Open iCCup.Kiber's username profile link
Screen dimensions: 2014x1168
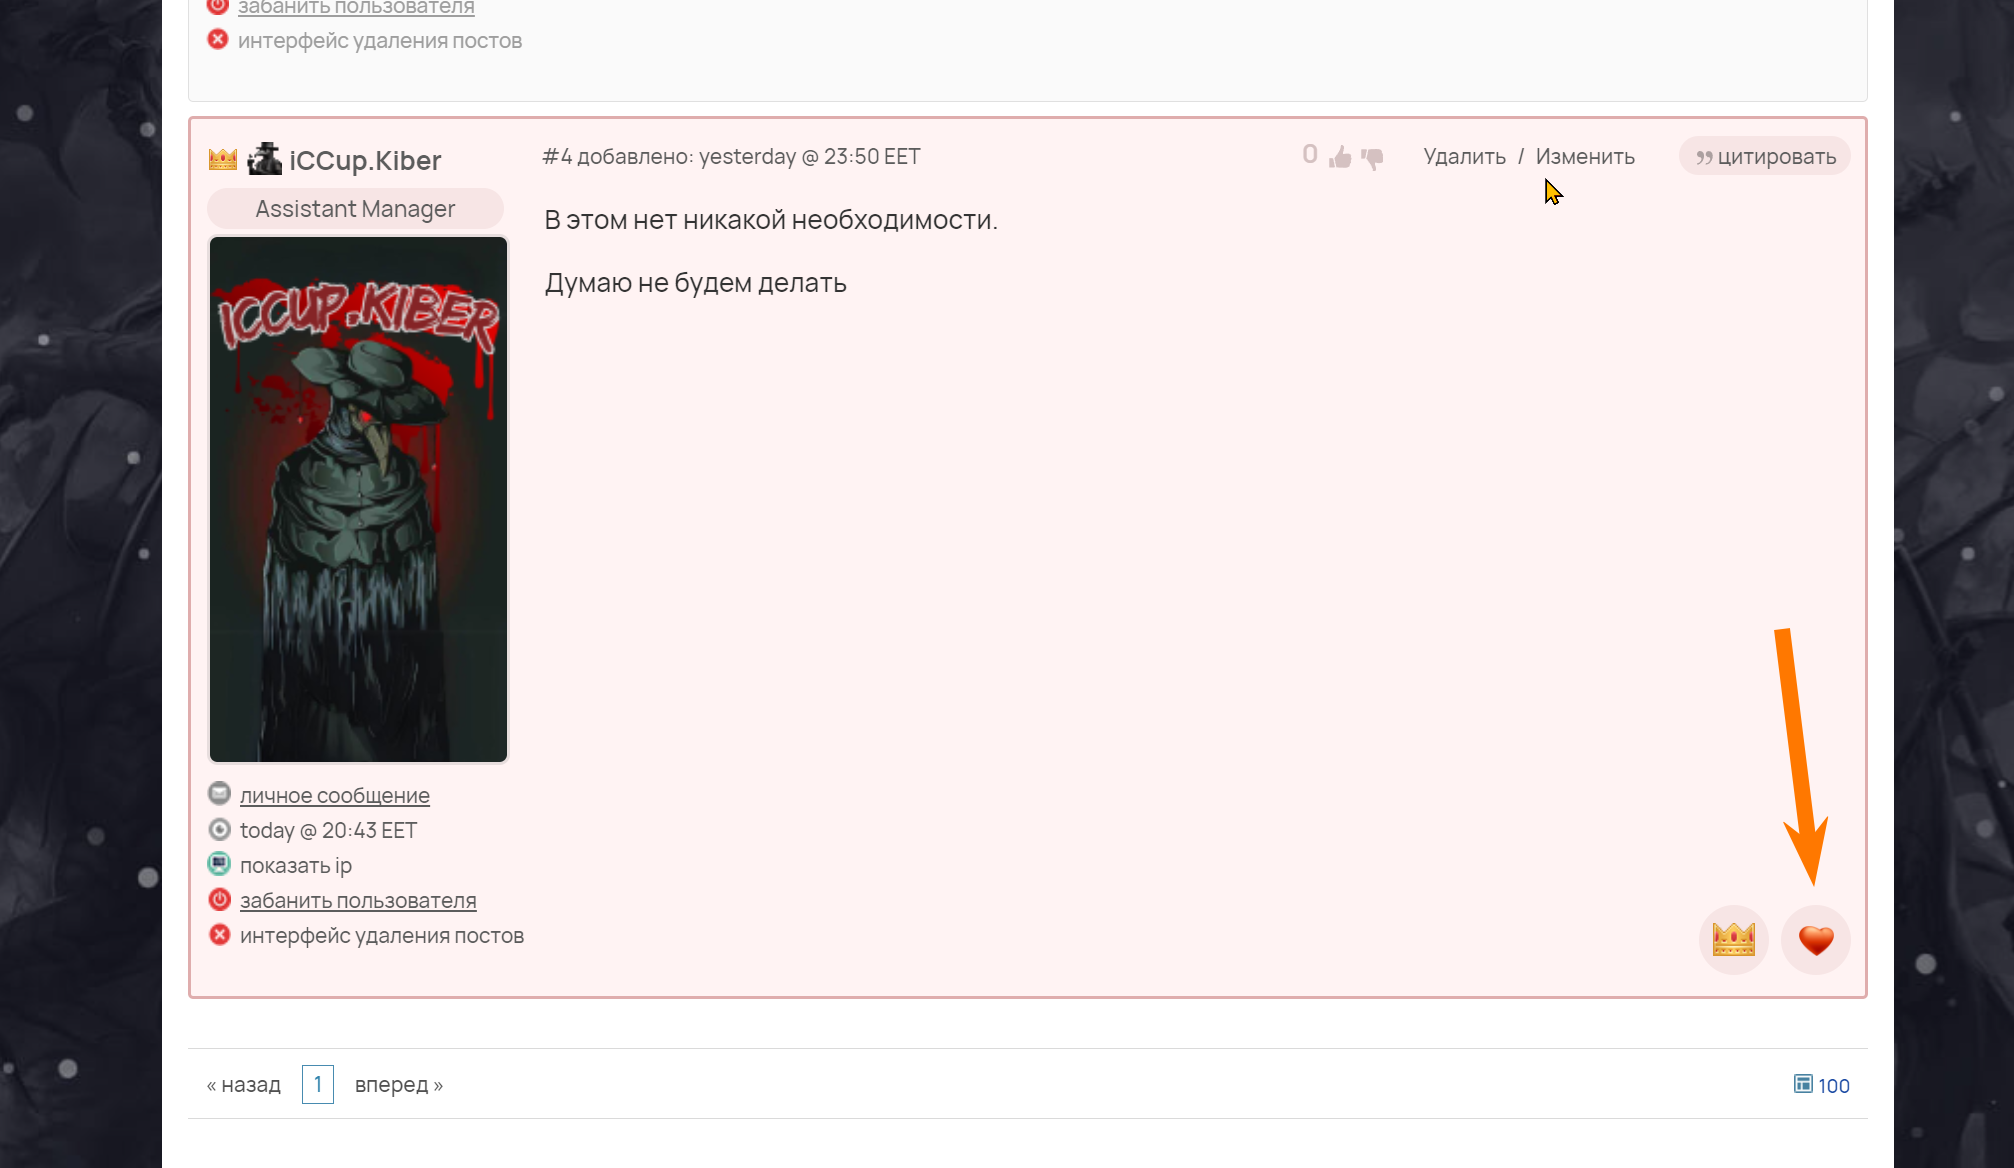(365, 160)
